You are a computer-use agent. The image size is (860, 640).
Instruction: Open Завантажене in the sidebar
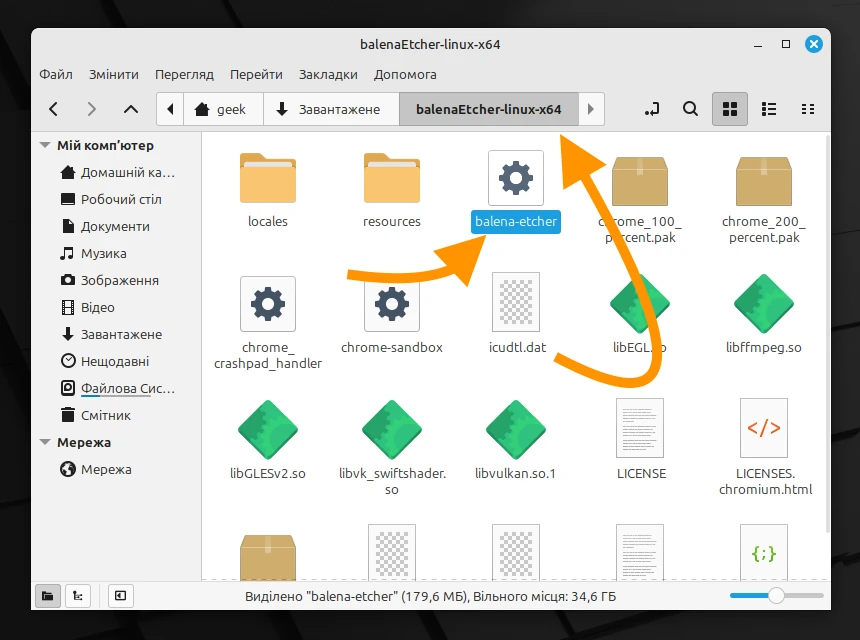pos(111,334)
